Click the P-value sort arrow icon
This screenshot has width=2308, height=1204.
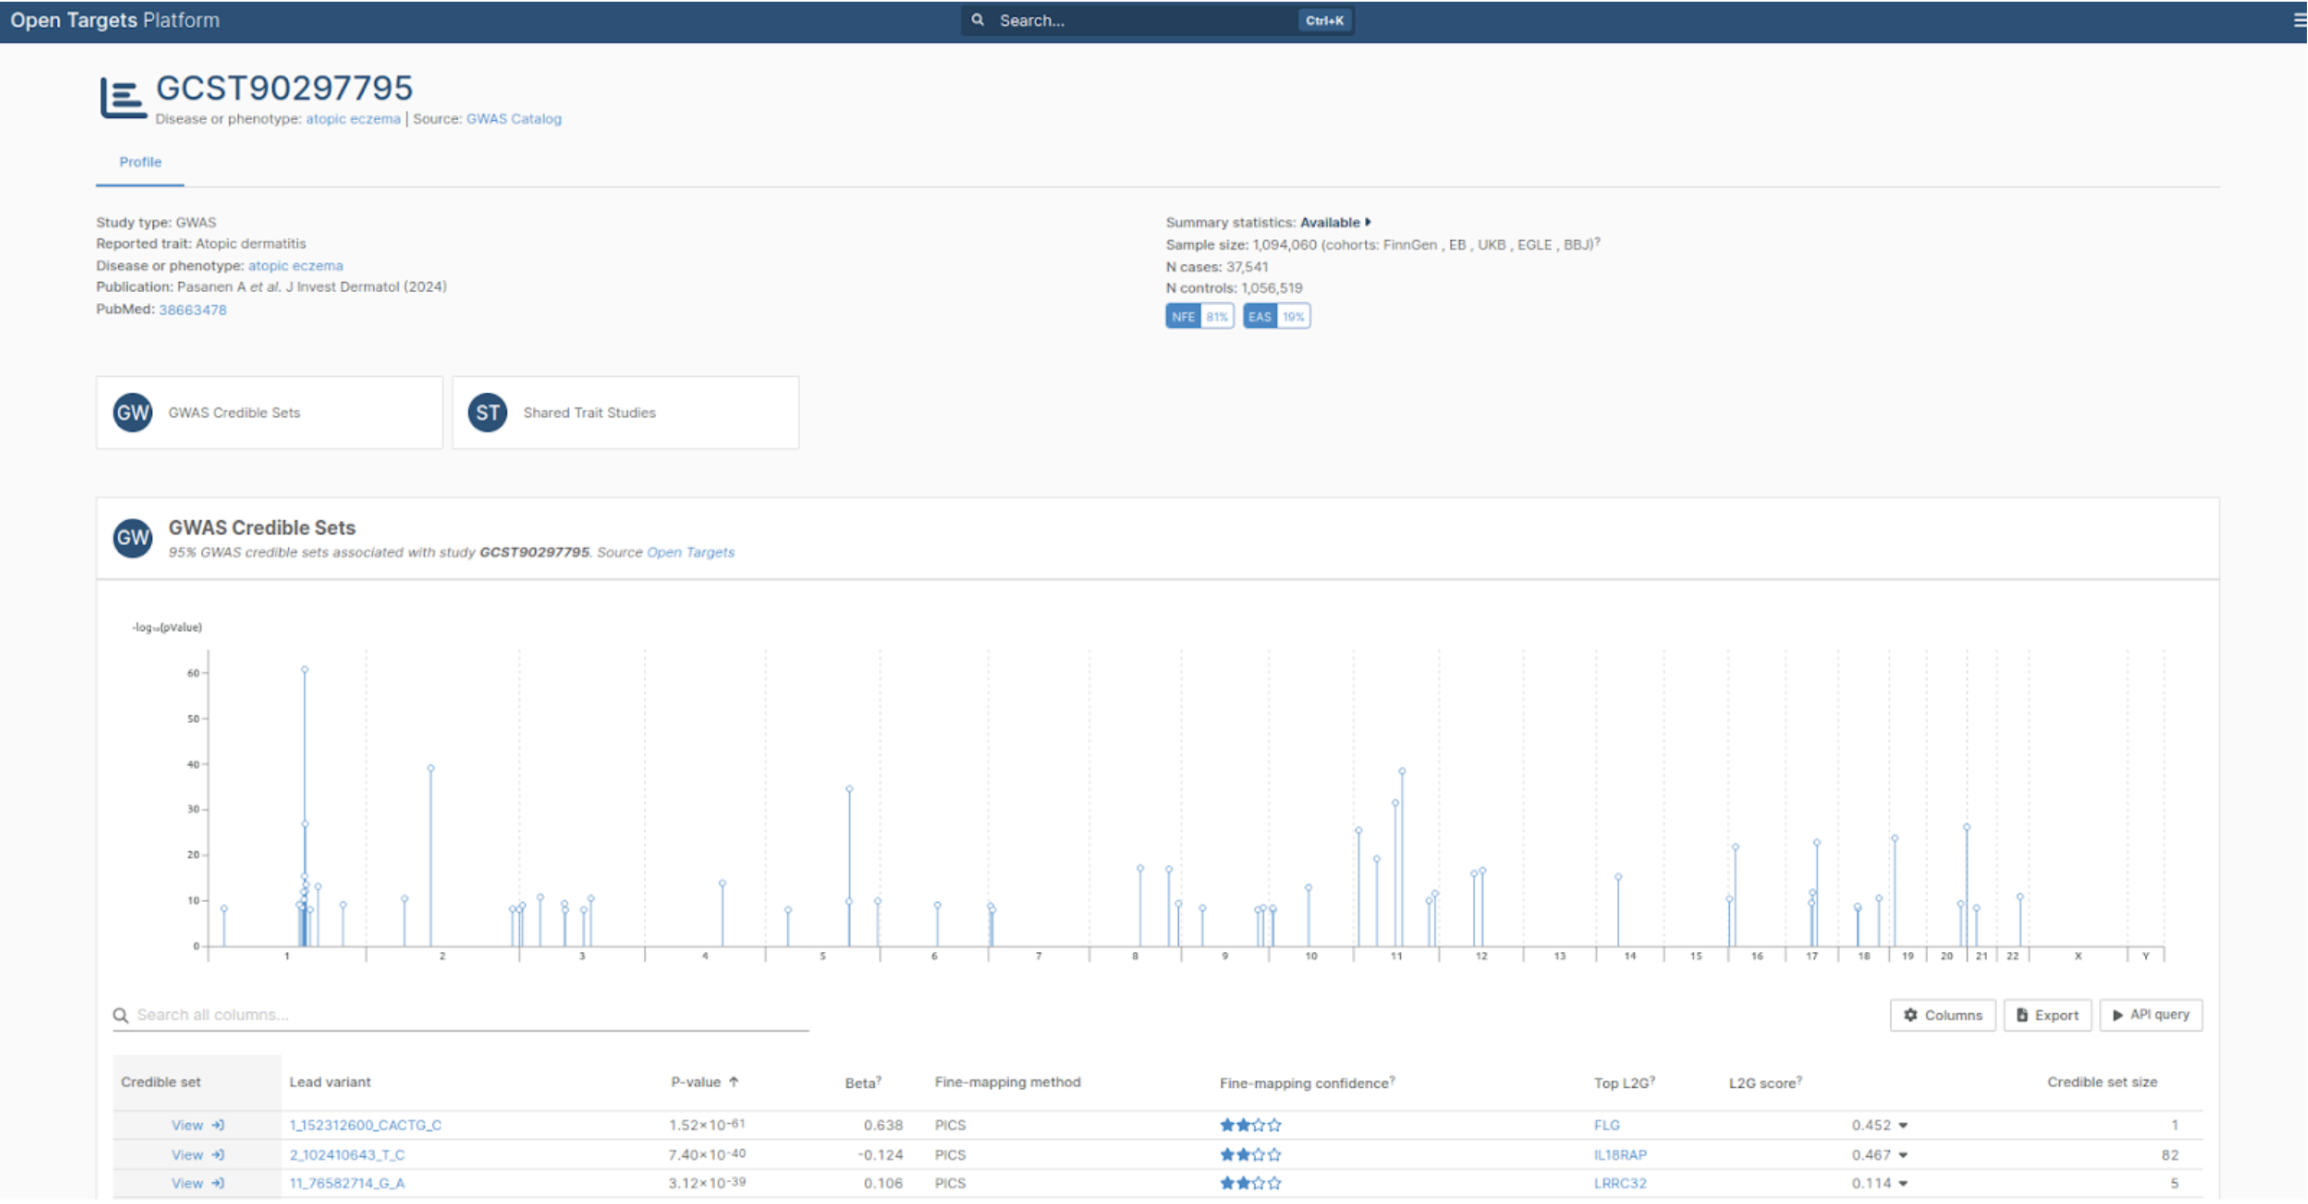(x=734, y=1081)
